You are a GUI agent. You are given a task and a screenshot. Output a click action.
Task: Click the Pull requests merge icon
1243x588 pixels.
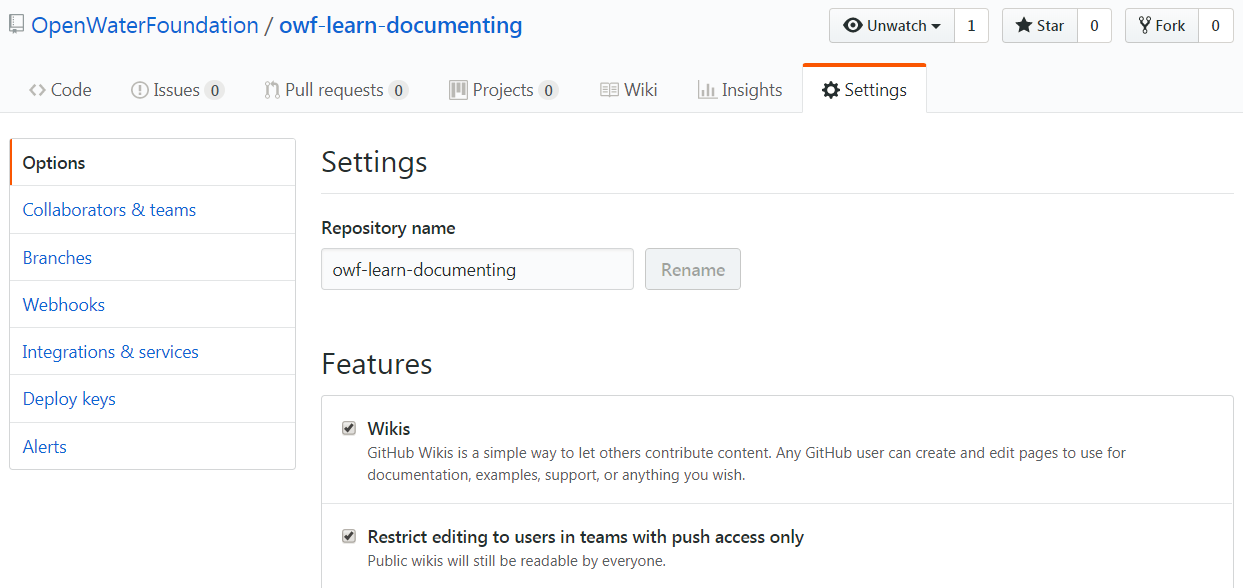click(x=272, y=90)
